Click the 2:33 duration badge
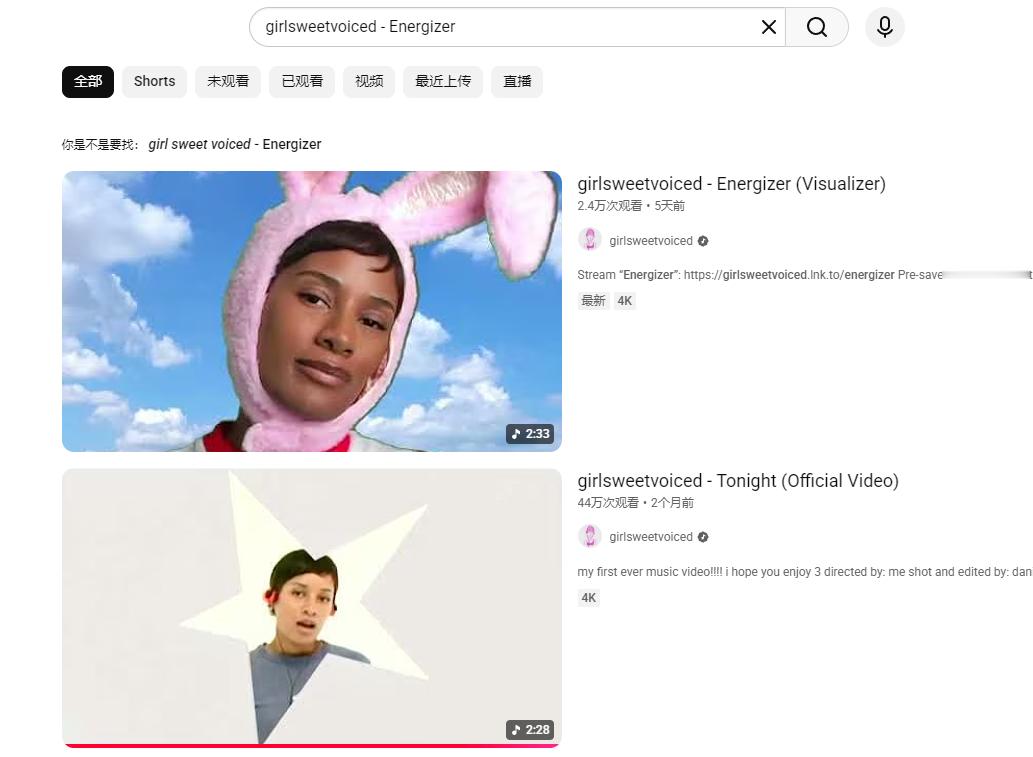Viewport: 1033px width, 757px height. [x=530, y=434]
